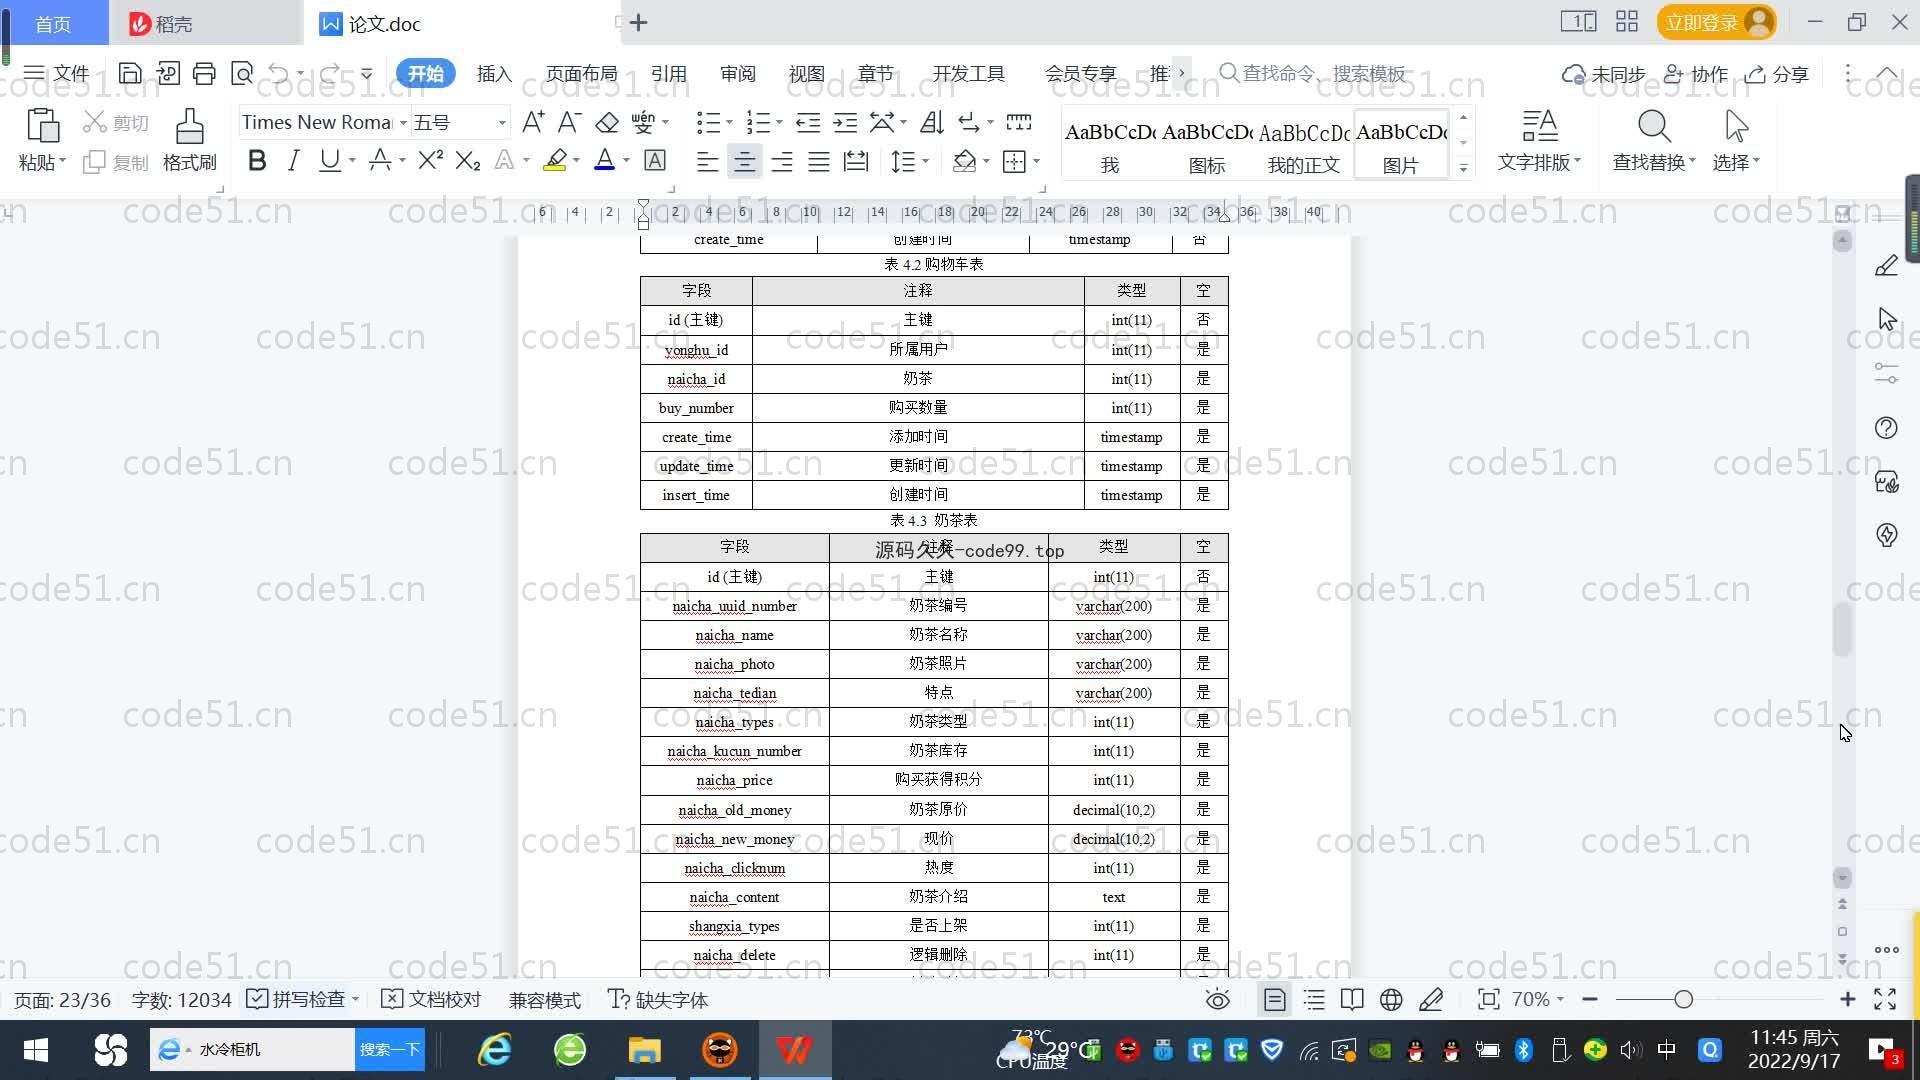Viewport: 1920px width, 1080px height.
Task: Increase font size icon
Action: click(x=533, y=122)
